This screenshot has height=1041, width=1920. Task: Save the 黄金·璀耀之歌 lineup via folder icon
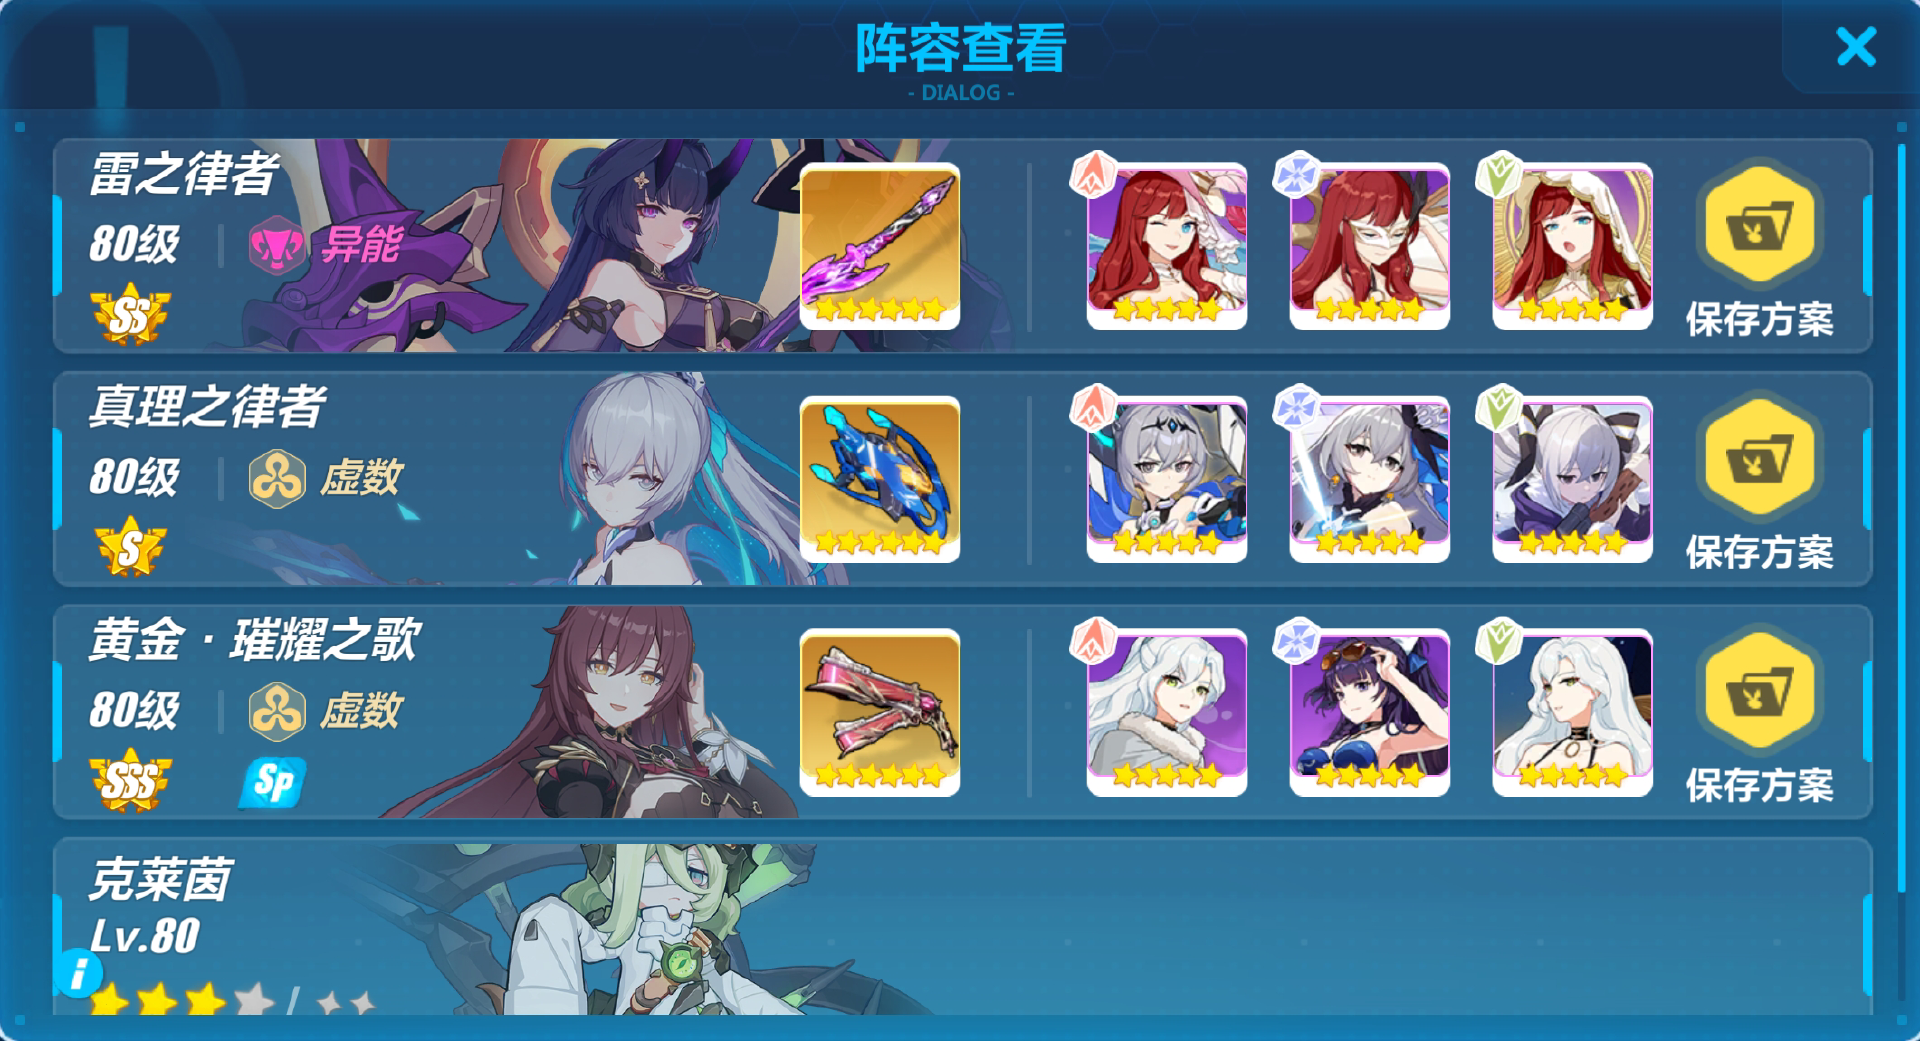(x=1759, y=691)
